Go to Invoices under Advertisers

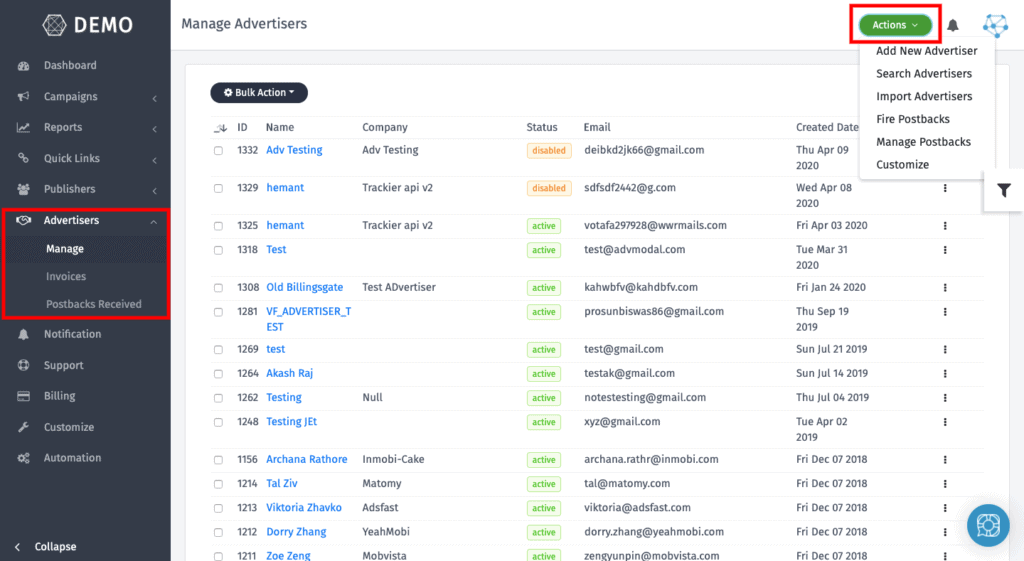(66, 277)
